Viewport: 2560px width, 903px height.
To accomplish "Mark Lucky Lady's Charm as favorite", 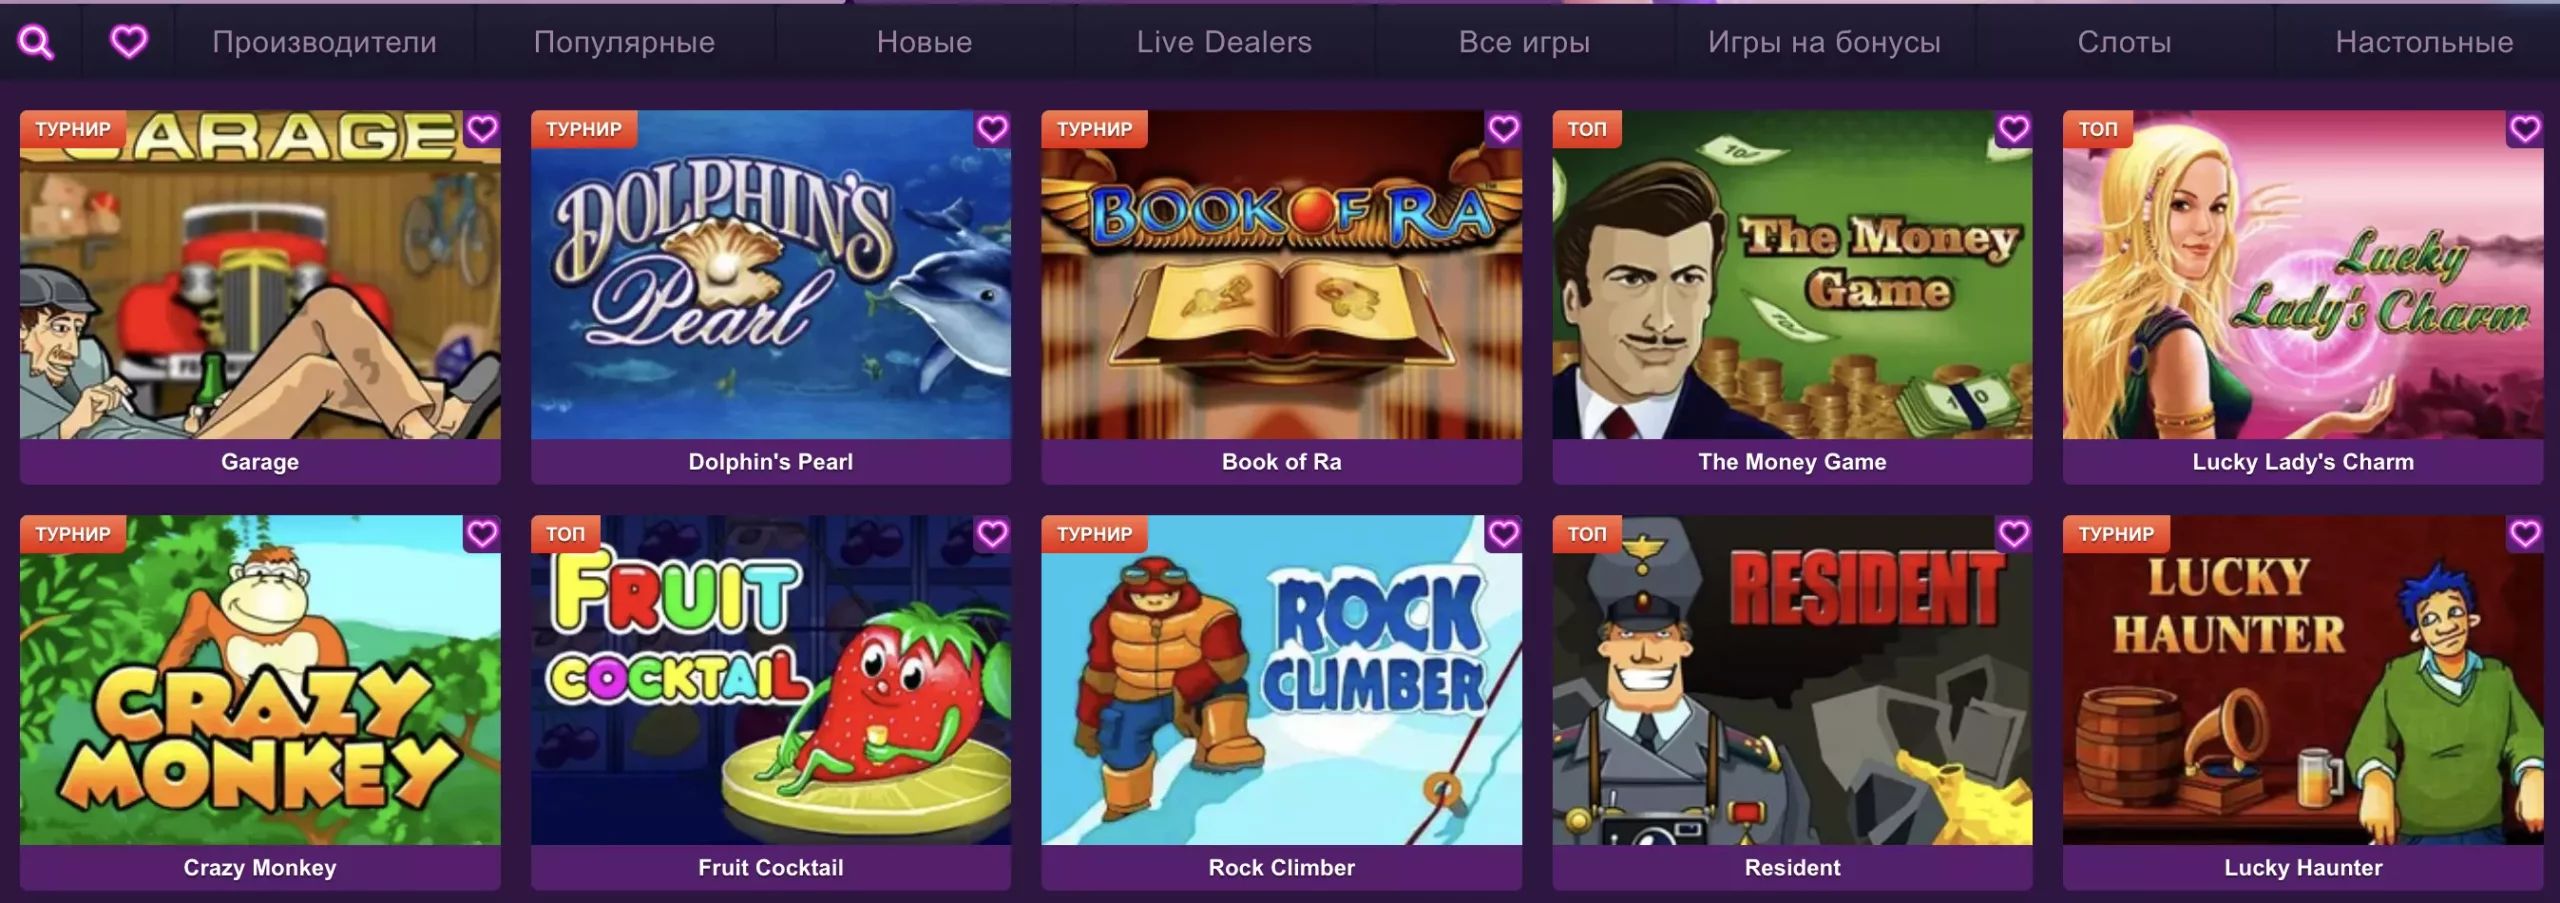I will point(2525,129).
